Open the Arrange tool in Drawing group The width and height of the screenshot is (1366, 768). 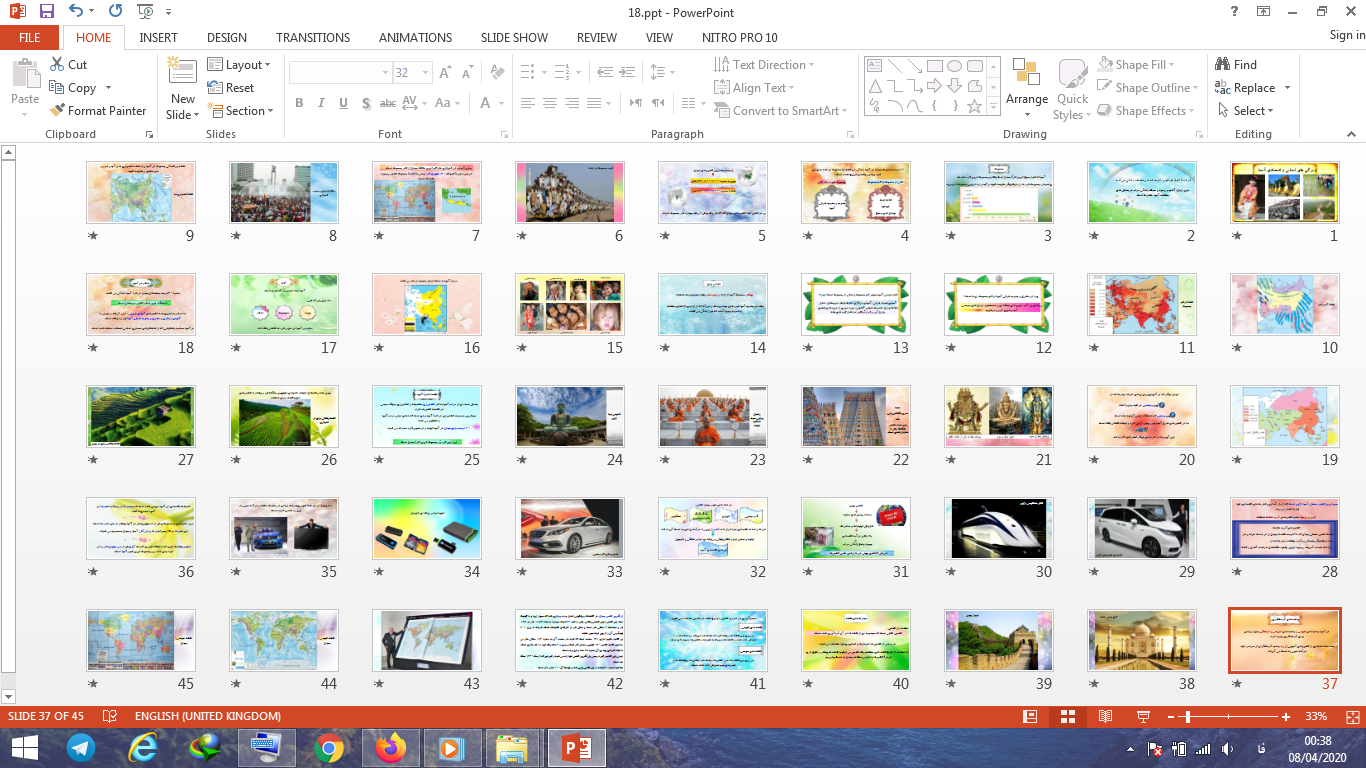(x=1027, y=80)
